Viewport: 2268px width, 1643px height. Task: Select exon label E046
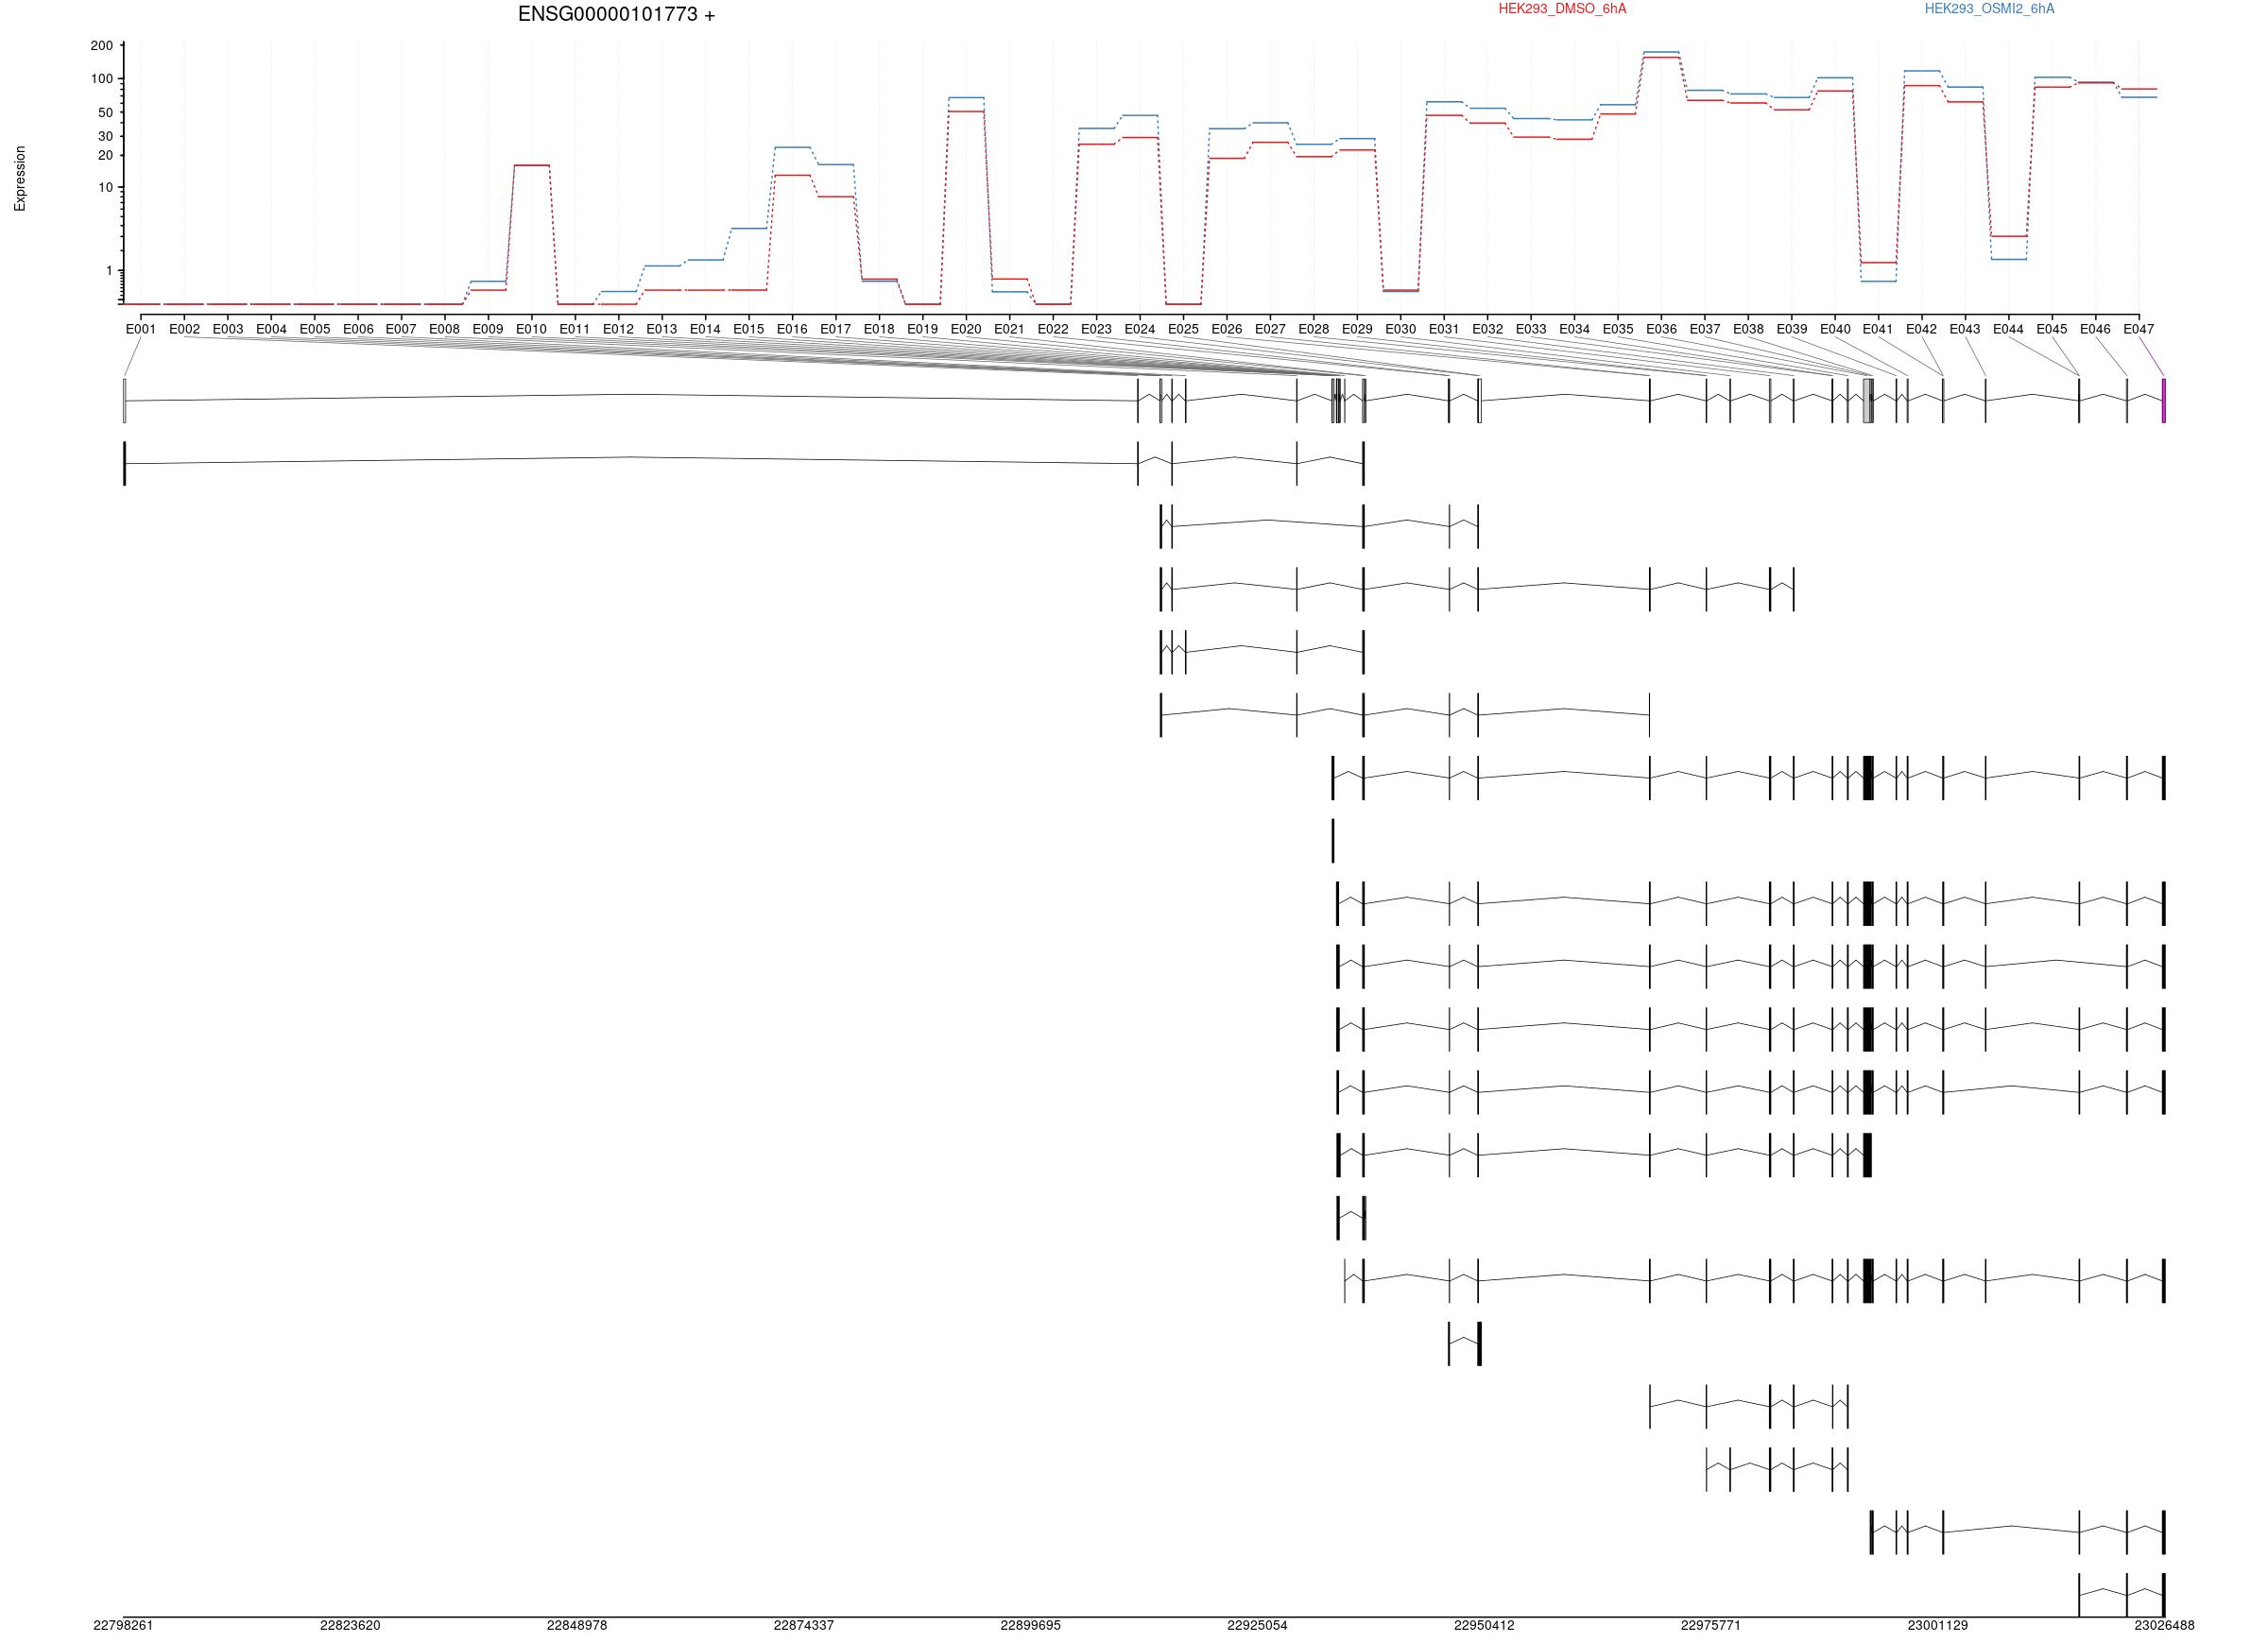[x=2096, y=329]
